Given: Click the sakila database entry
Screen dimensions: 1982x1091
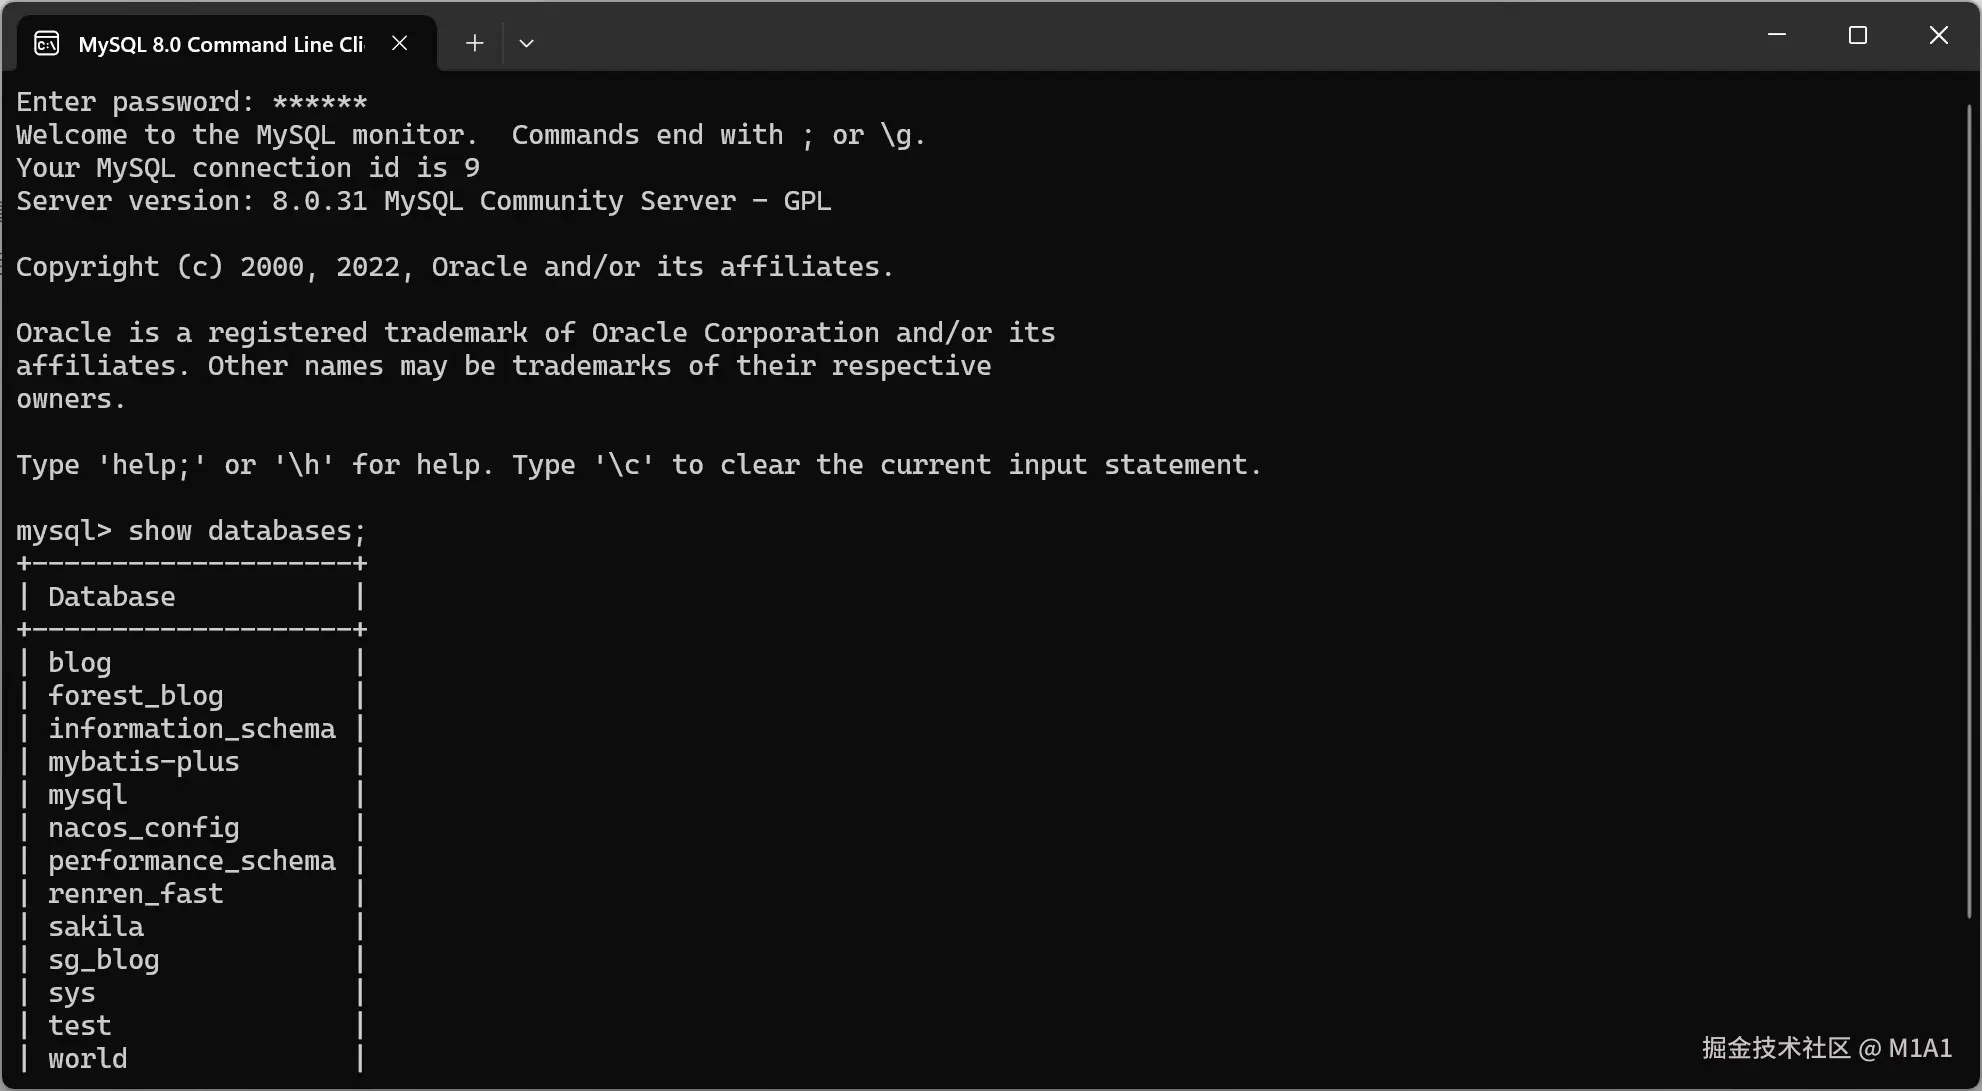Looking at the screenshot, I should (x=96, y=927).
